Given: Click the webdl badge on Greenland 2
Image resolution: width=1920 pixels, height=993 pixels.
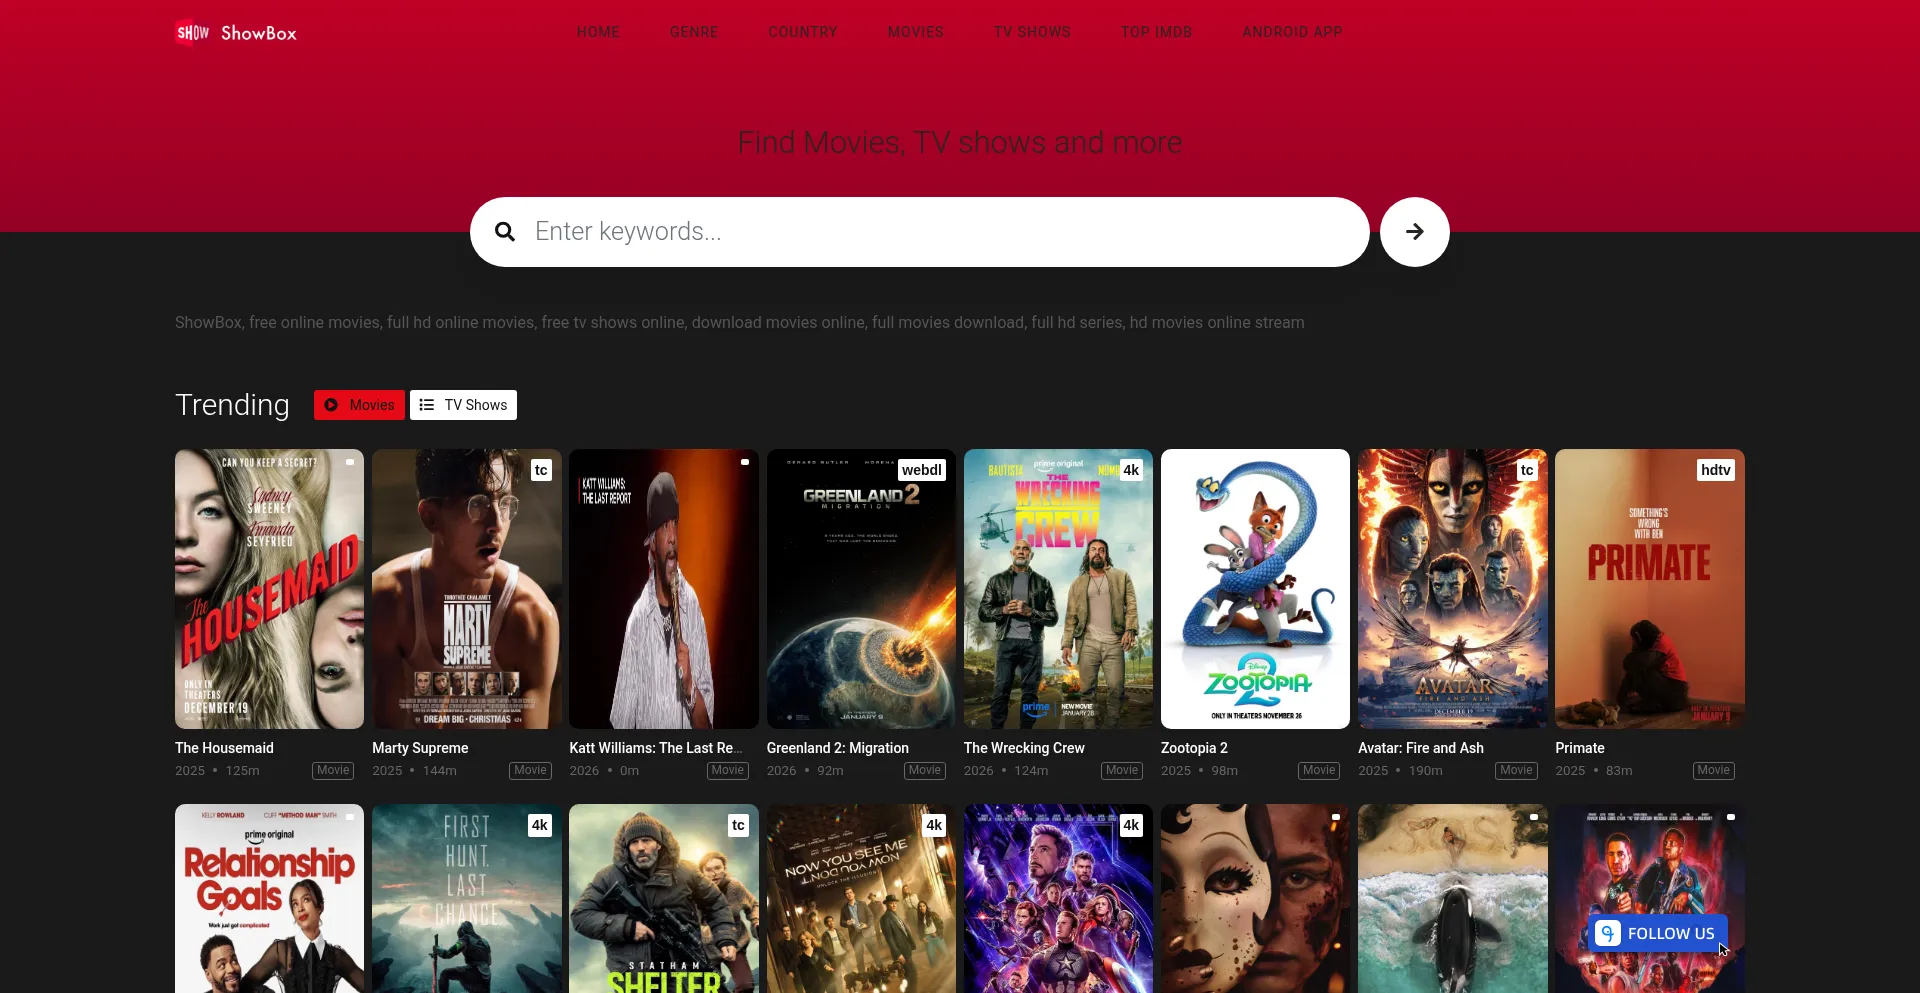Looking at the screenshot, I should (x=921, y=470).
